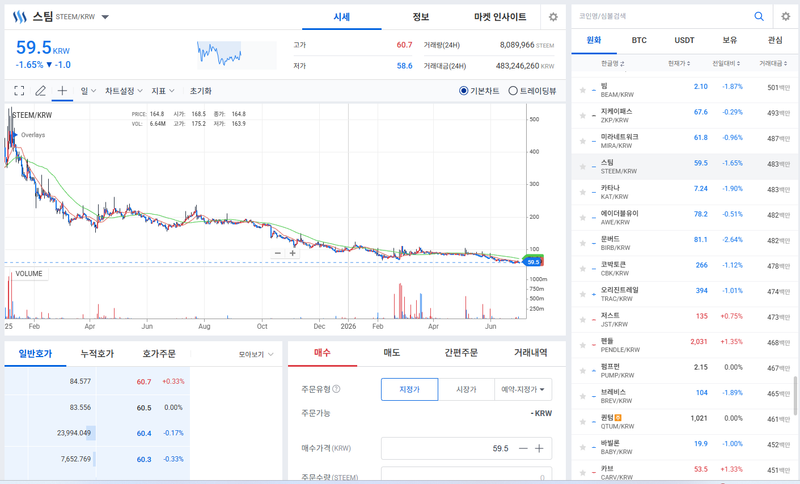This screenshot has width=800, height=484.
Task: Sort coin list by 전일대비
Action: click(726, 63)
